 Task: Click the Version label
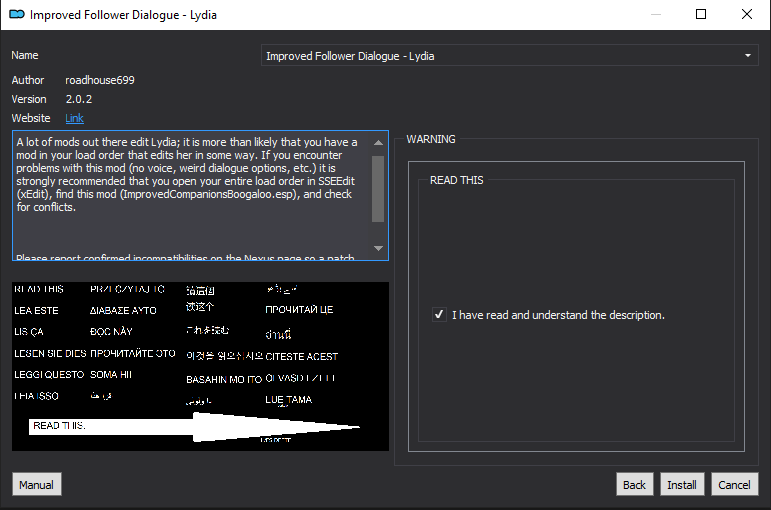(x=29, y=99)
